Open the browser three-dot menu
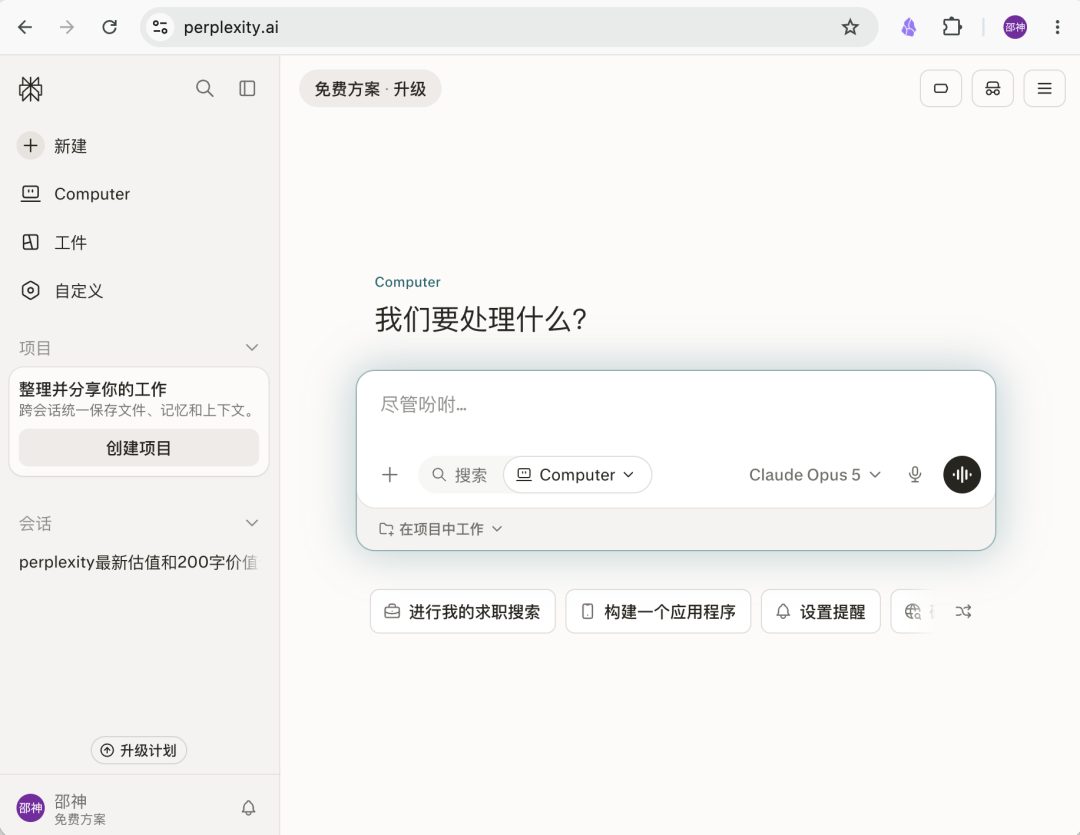 [x=1057, y=27]
